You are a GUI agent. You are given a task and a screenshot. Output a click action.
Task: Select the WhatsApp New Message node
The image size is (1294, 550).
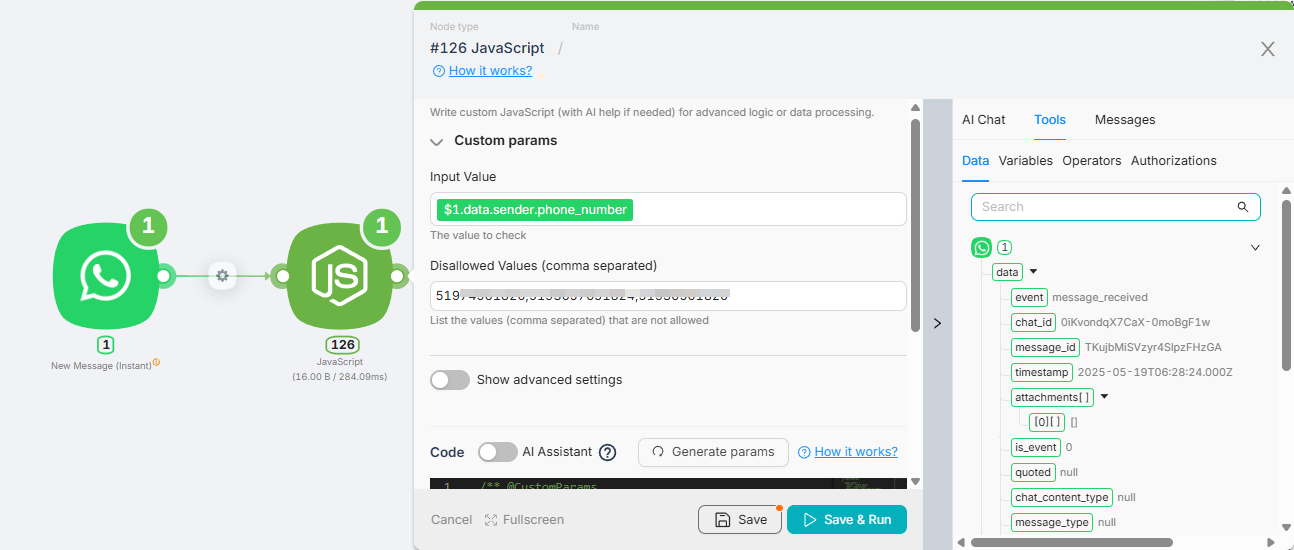coord(106,275)
